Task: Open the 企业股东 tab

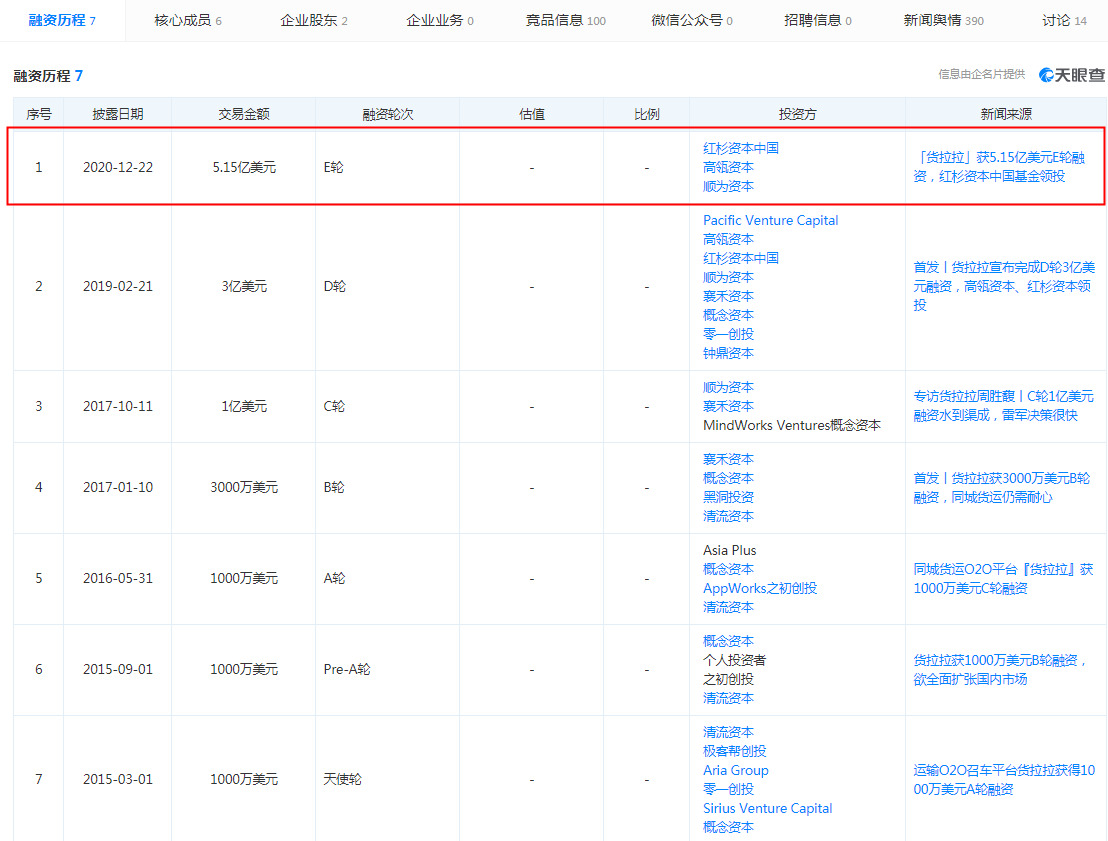Action: click(314, 20)
